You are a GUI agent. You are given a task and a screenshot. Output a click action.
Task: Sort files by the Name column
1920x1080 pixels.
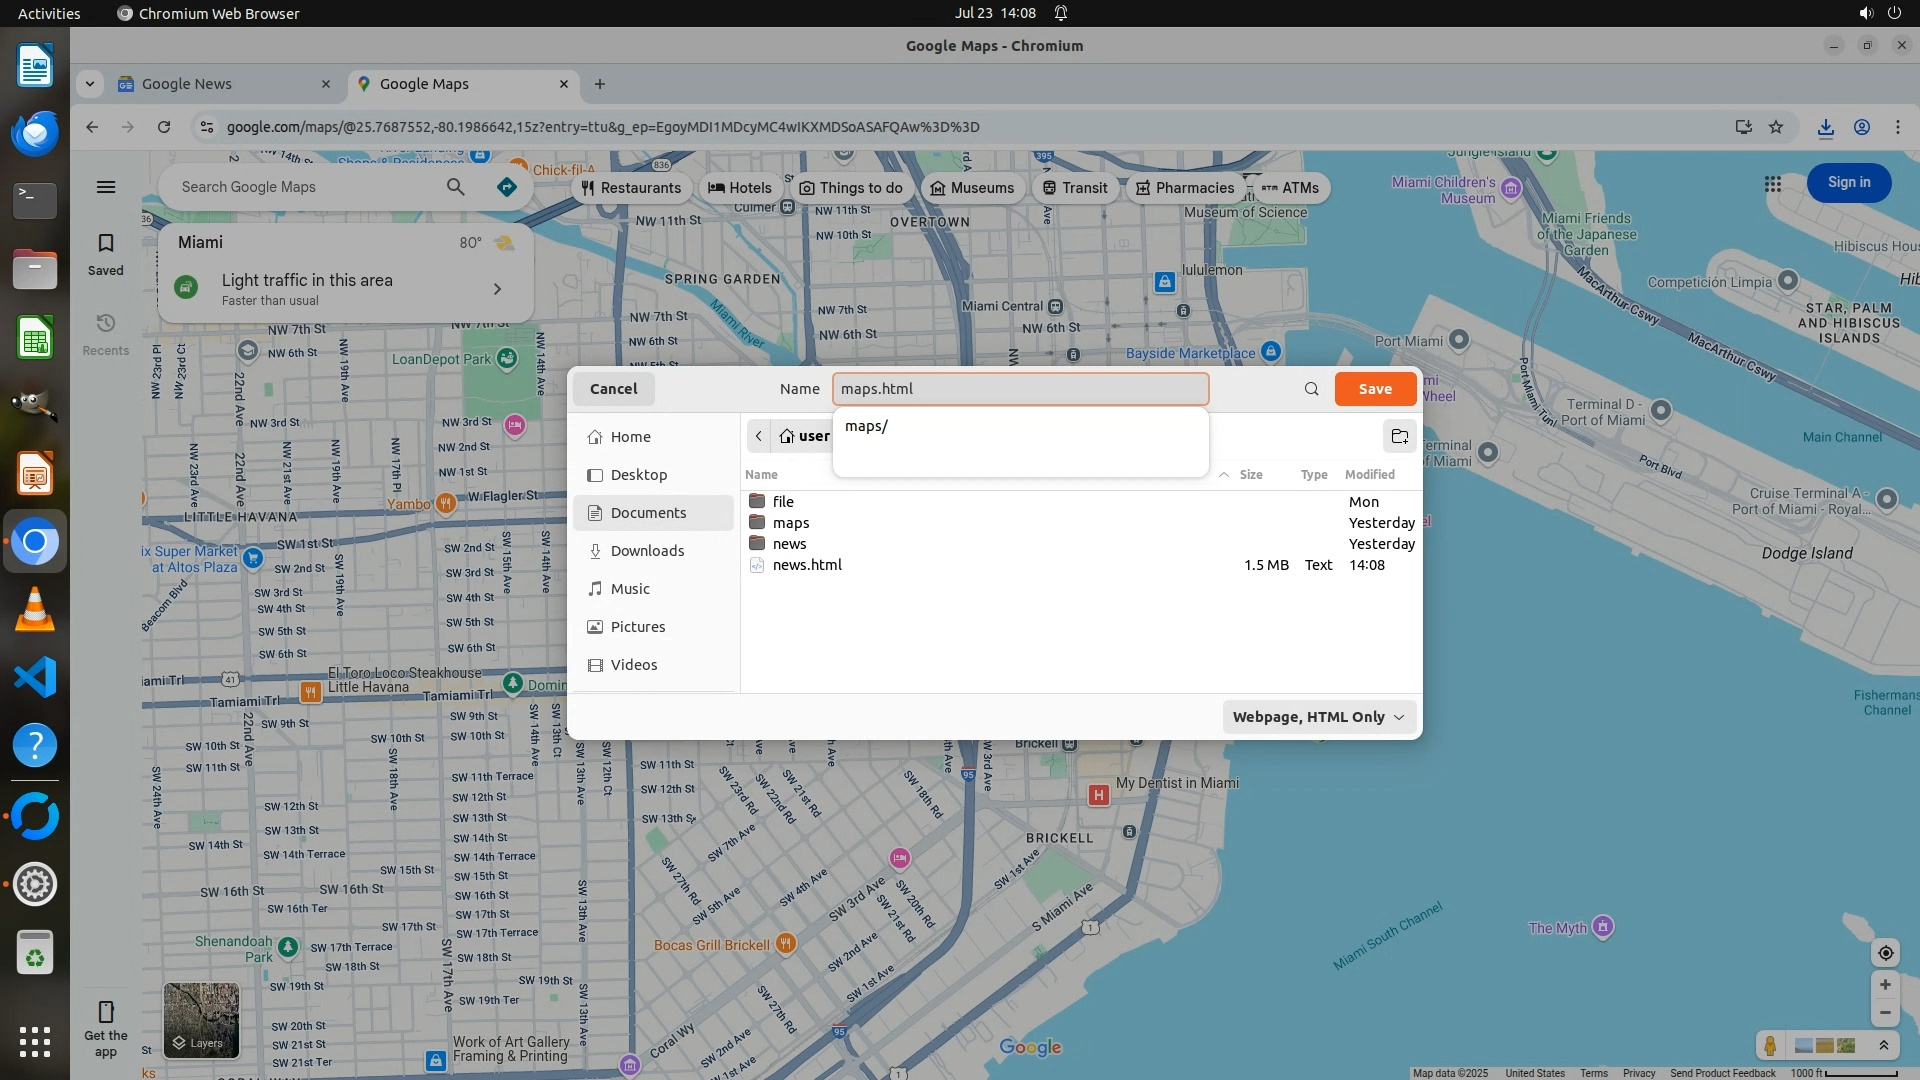point(761,475)
